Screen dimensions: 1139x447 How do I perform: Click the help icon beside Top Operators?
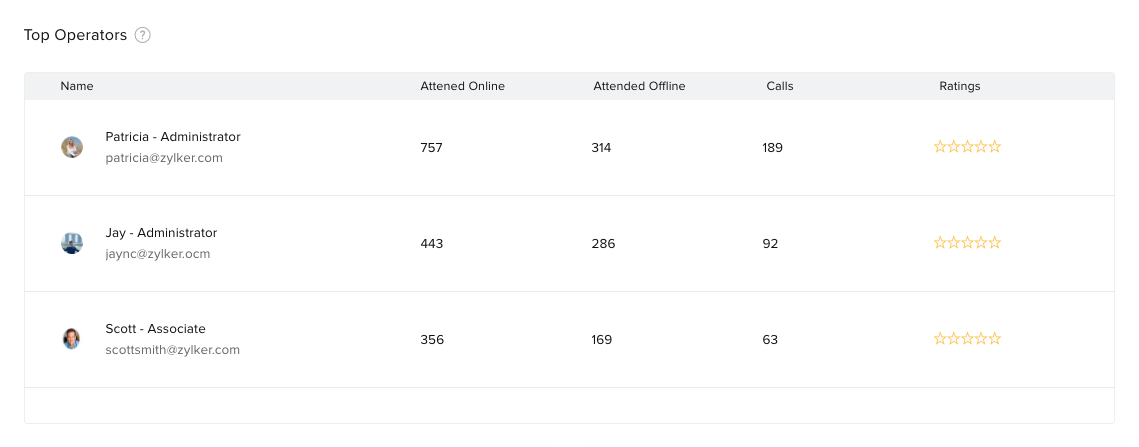click(143, 35)
